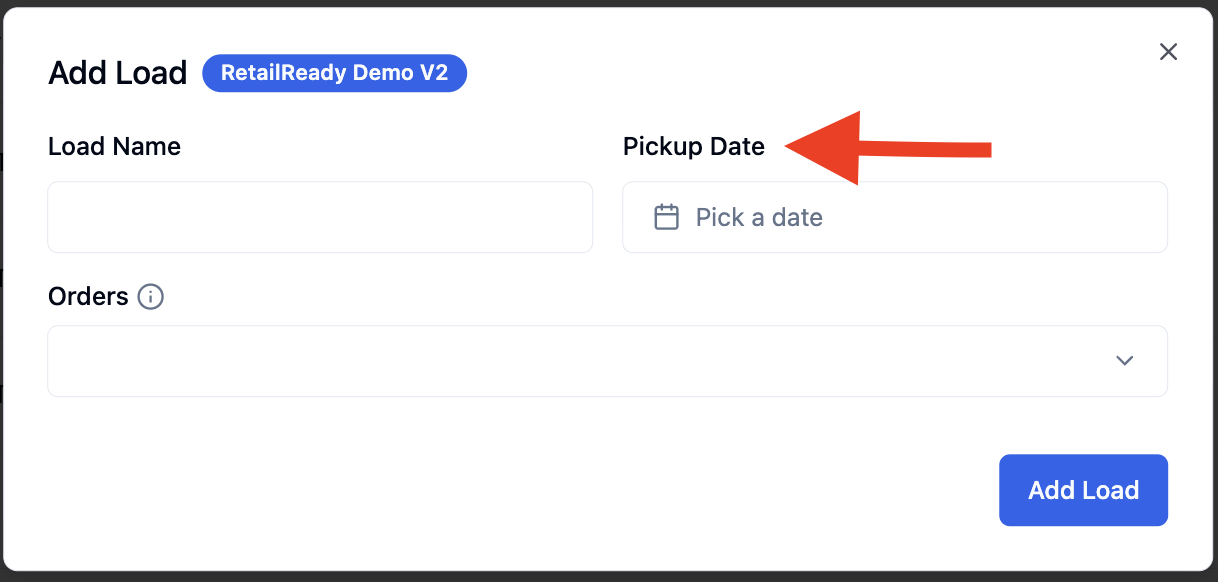
Task: Expand Orders list using the chevron arrow
Action: coord(1125,361)
